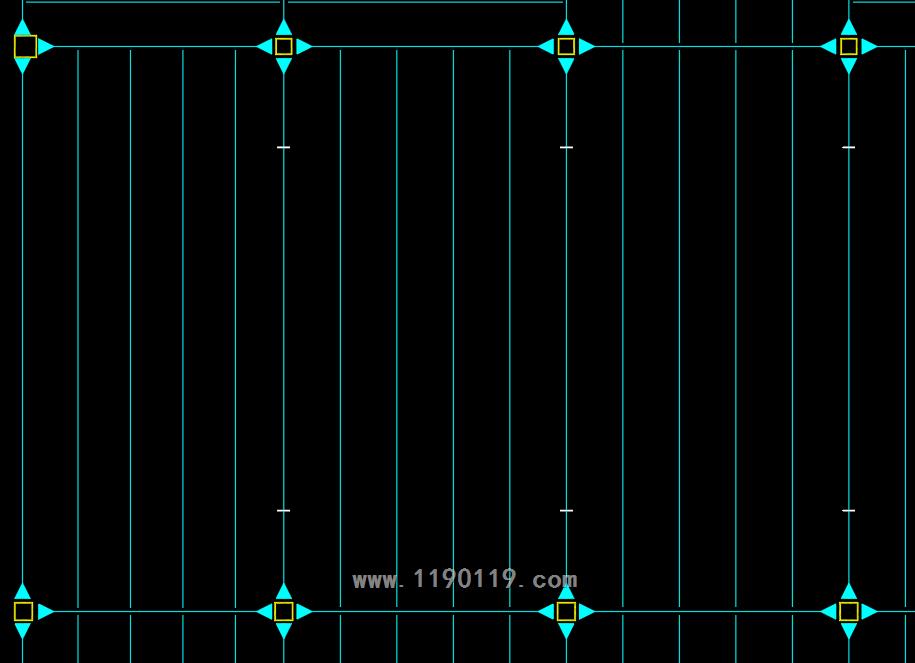Click upward arrow above second top-row node

click(284, 27)
